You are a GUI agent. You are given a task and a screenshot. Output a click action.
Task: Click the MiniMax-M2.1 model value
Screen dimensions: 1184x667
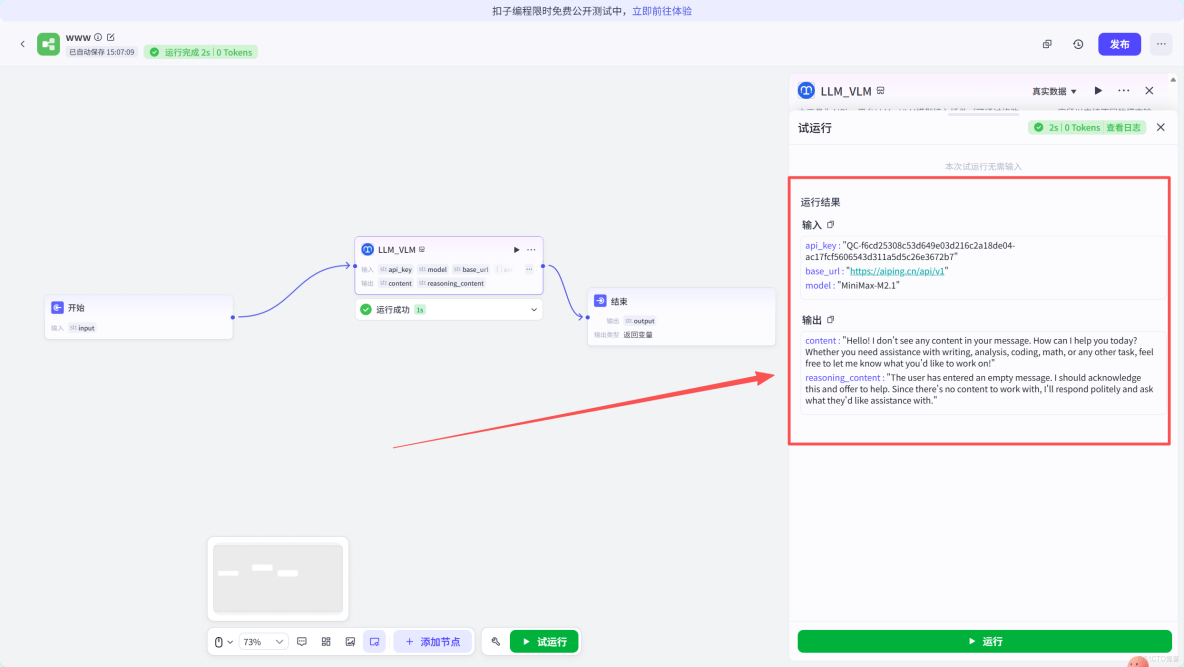[x=868, y=286]
